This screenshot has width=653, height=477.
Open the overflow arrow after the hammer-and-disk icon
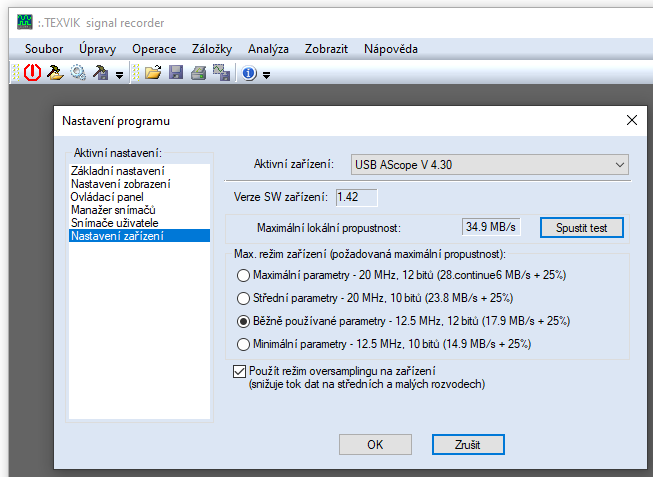click(x=119, y=74)
